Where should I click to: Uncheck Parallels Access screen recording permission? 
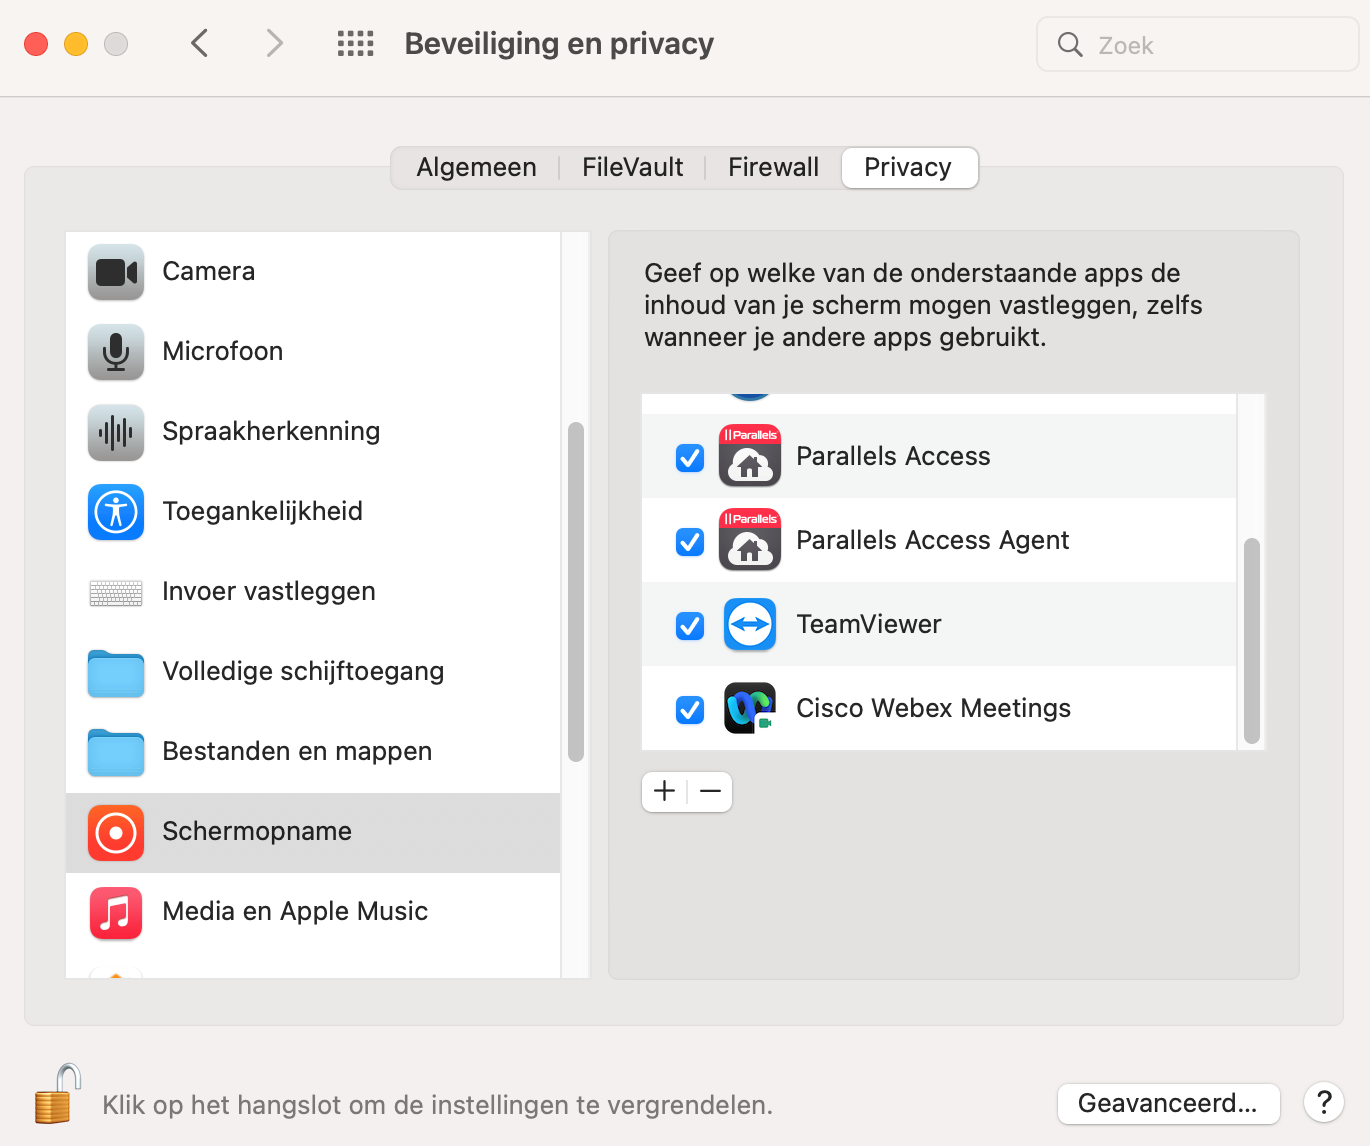690,458
